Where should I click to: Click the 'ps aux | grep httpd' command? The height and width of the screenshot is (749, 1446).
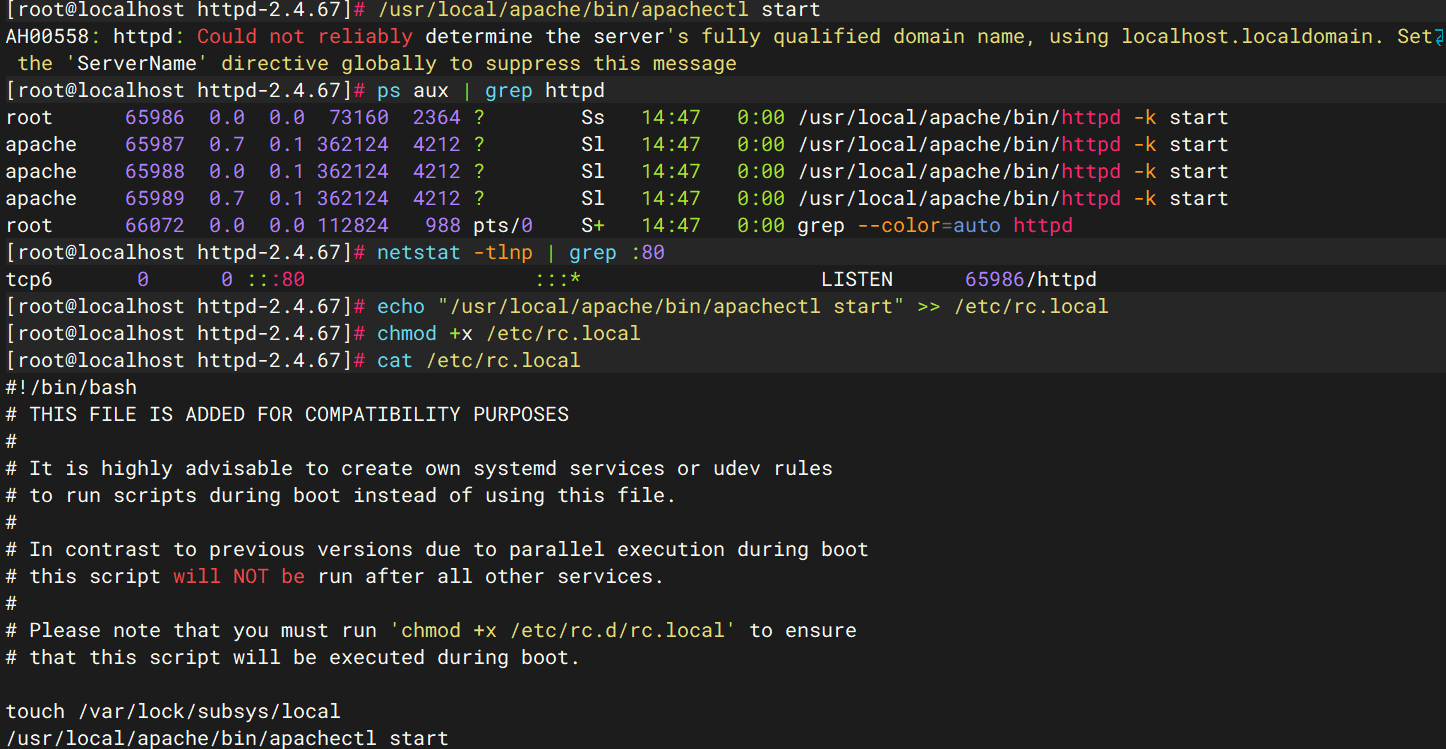click(x=491, y=91)
